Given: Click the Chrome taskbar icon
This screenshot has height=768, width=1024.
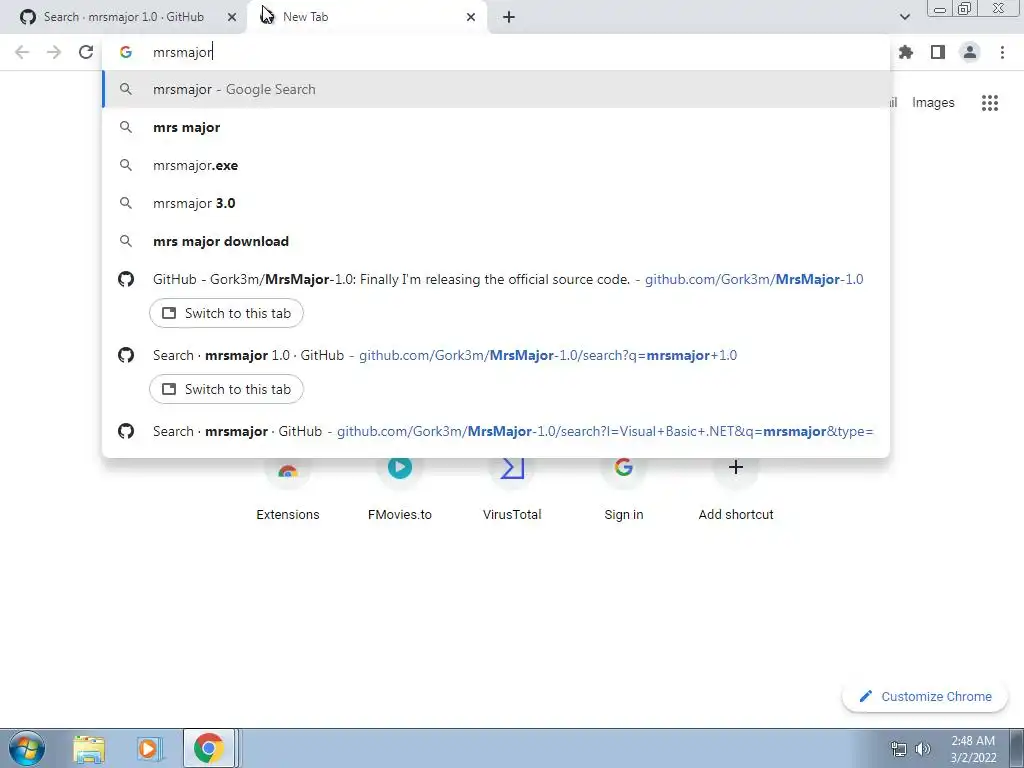Looking at the screenshot, I should pyautogui.click(x=208, y=748).
